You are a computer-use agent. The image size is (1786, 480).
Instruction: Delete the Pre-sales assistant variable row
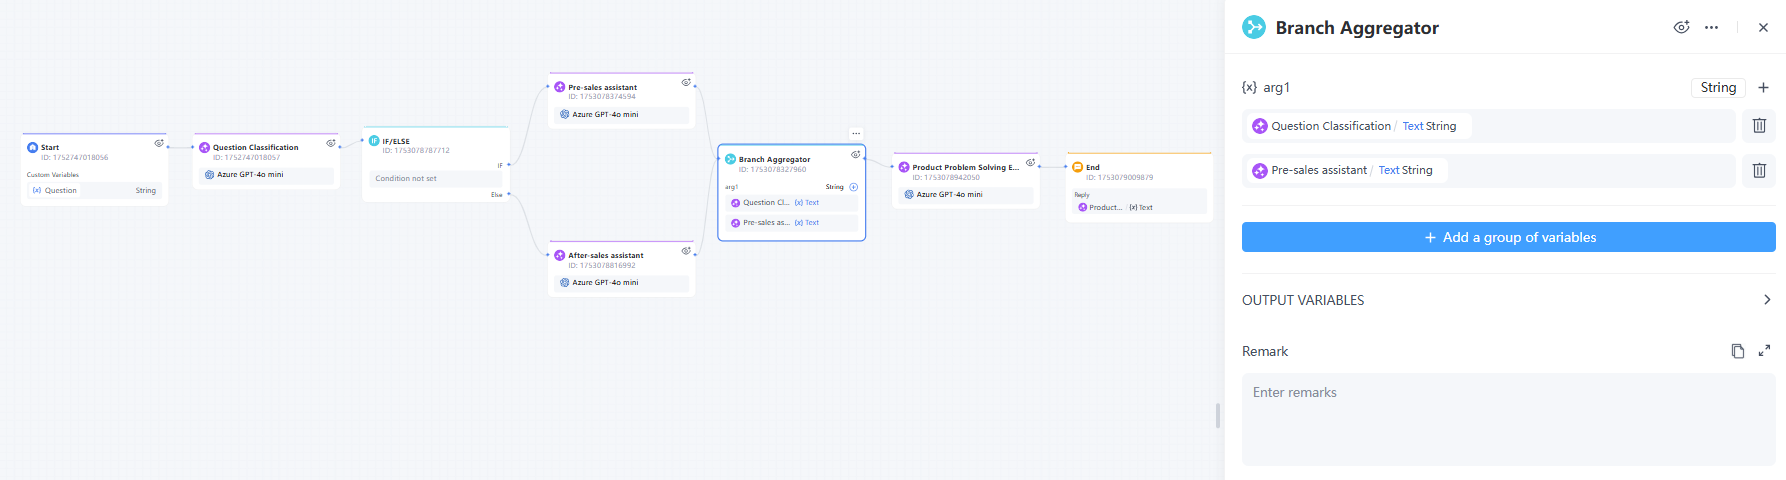[x=1759, y=171]
